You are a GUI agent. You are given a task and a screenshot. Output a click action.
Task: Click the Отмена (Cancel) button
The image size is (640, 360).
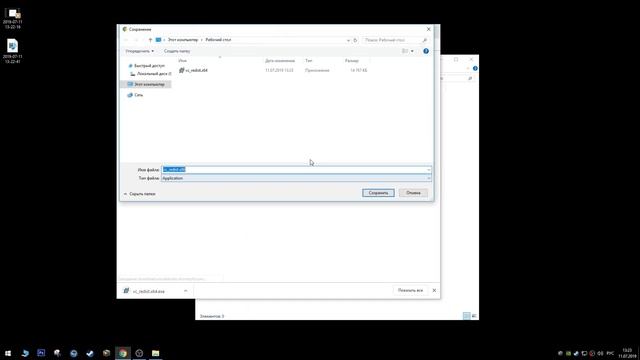(413, 193)
